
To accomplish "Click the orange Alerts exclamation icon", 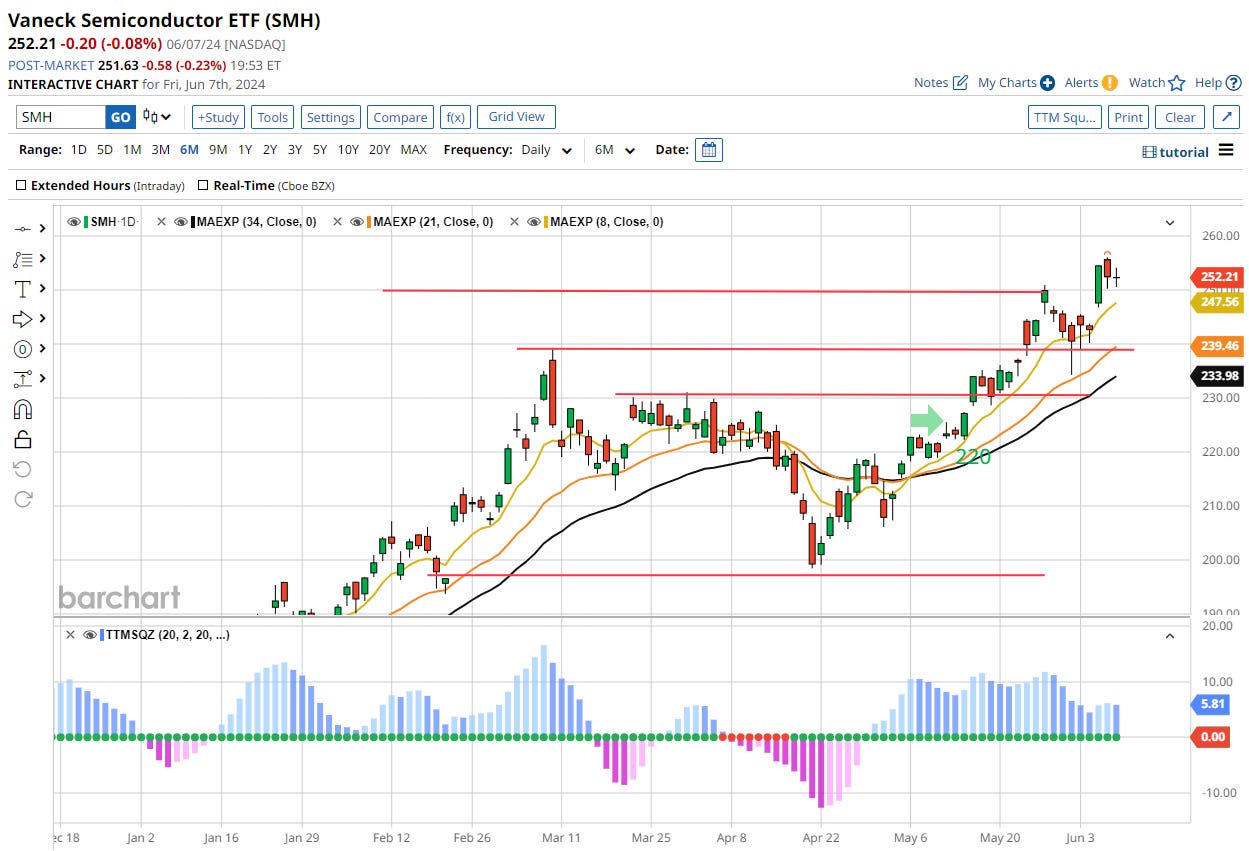I will pos(1109,83).
